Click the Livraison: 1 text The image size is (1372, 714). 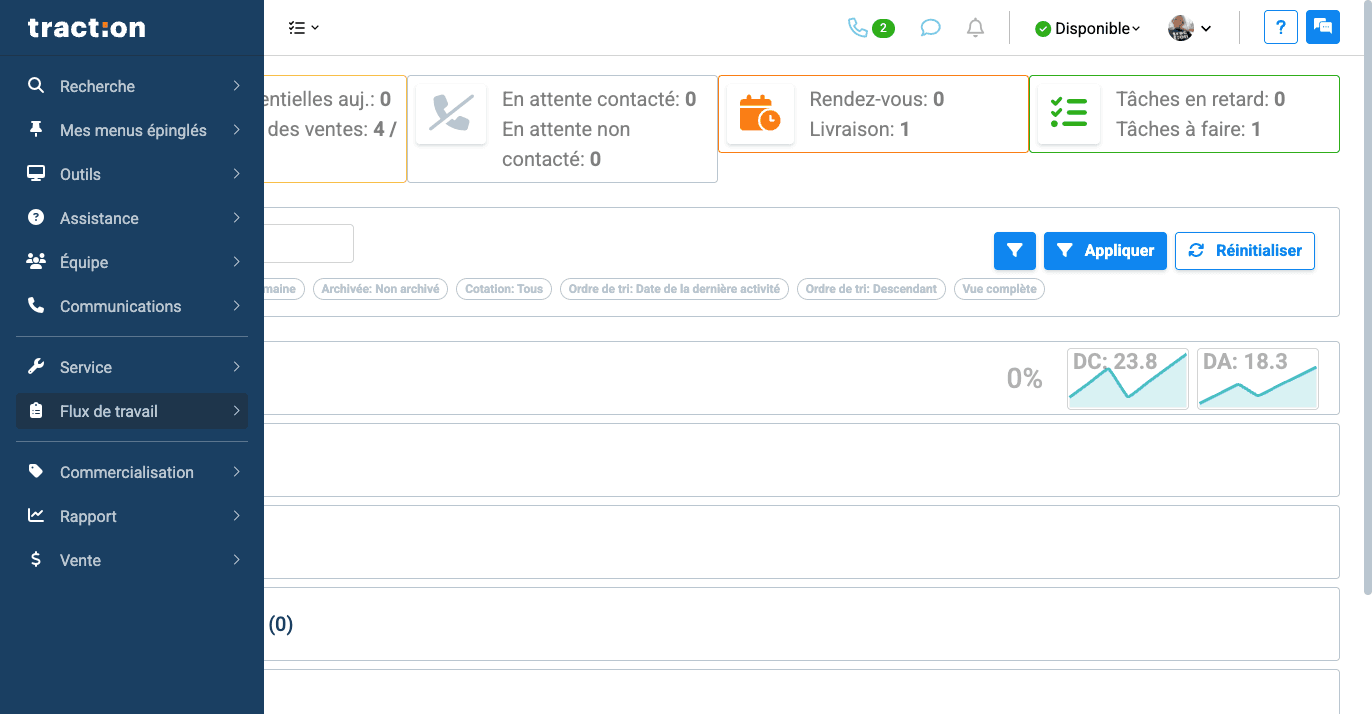(x=860, y=129)
